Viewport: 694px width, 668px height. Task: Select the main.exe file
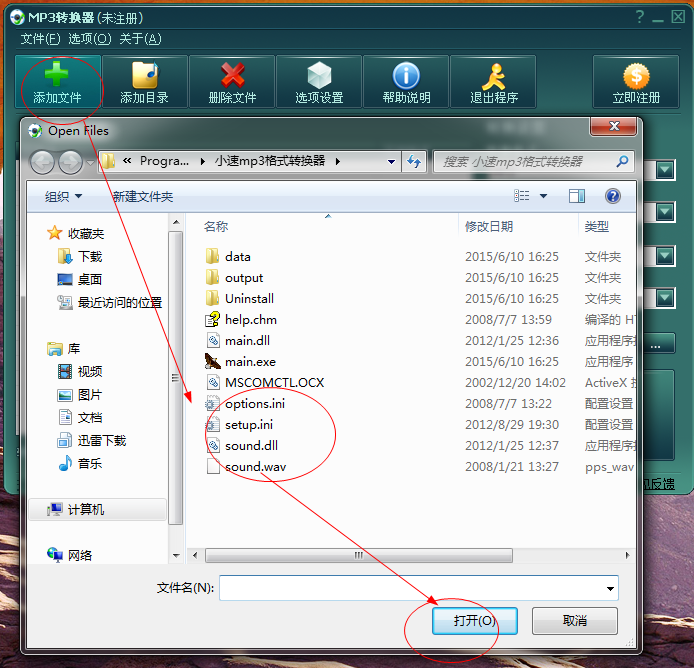tap(241, 362)
